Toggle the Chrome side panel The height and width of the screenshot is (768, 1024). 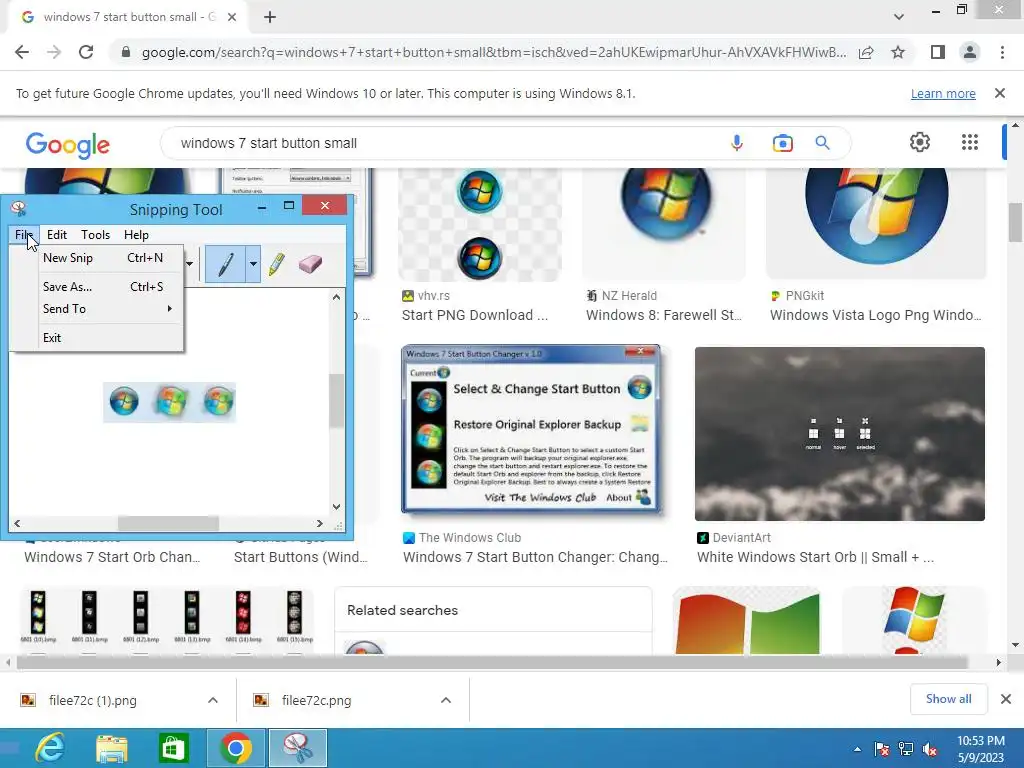(938, 52)
